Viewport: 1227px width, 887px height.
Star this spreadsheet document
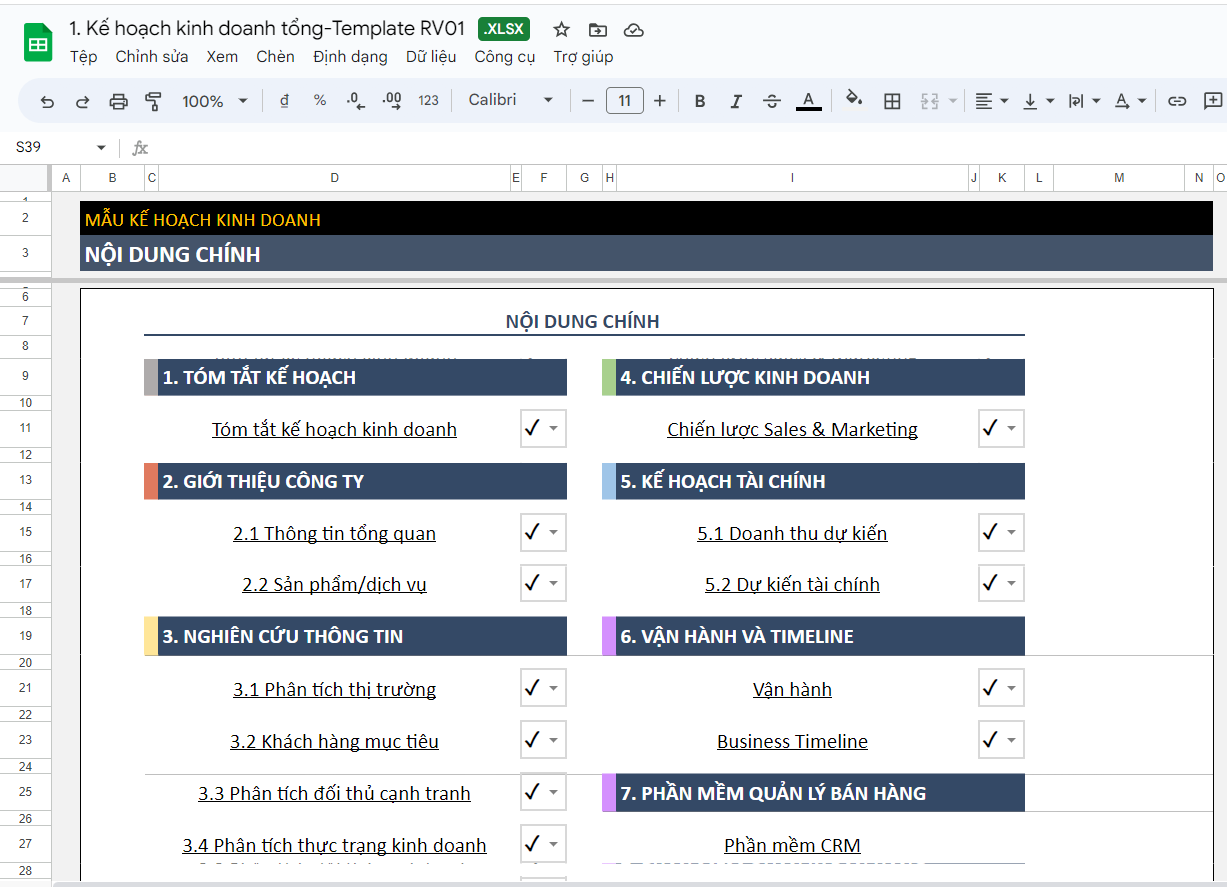pyautogui.click(x=562, y=29)
